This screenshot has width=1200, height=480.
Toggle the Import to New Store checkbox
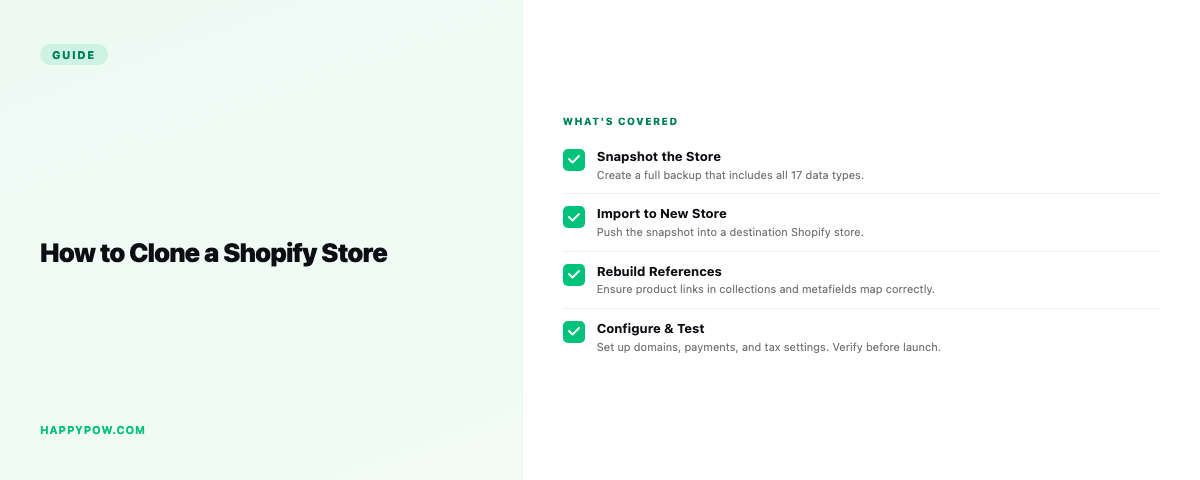click(574, 217)
